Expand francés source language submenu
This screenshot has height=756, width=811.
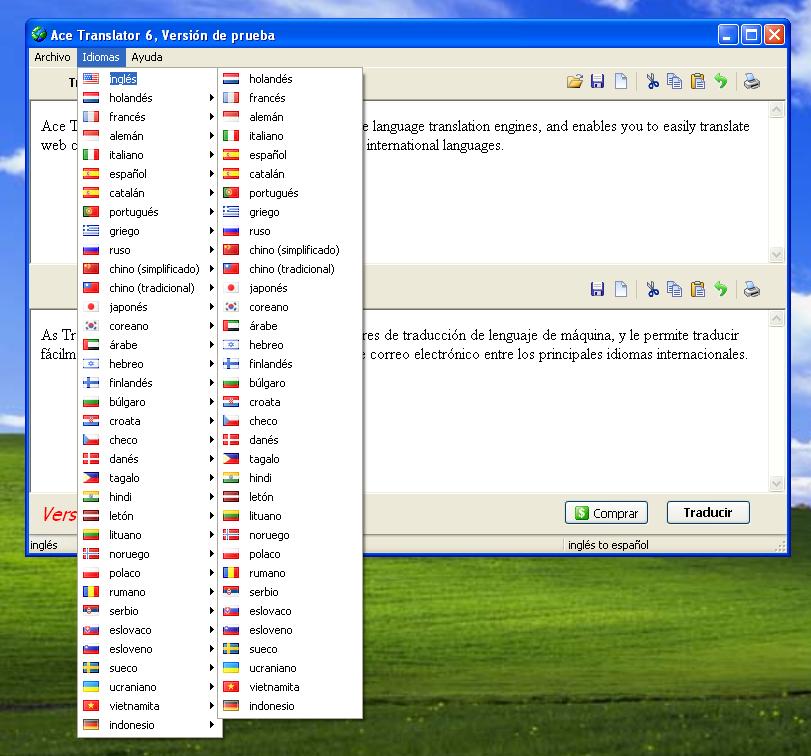point(149,117)
